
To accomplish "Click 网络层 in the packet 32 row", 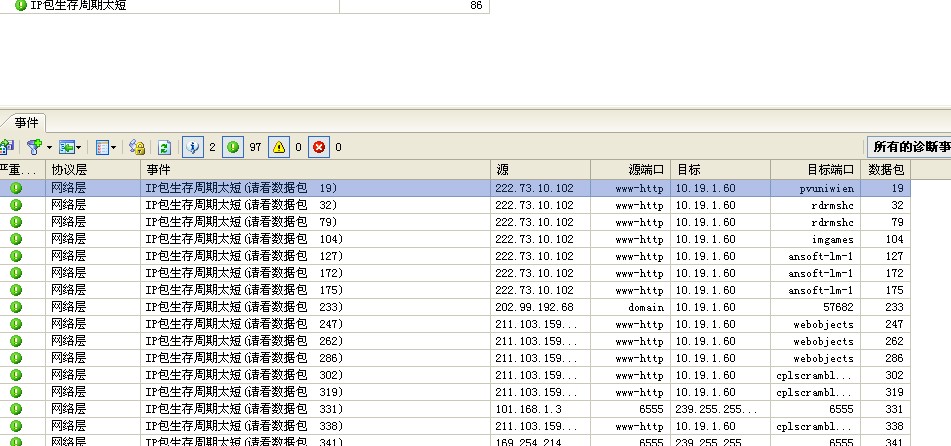I will [x=69, y=205].
